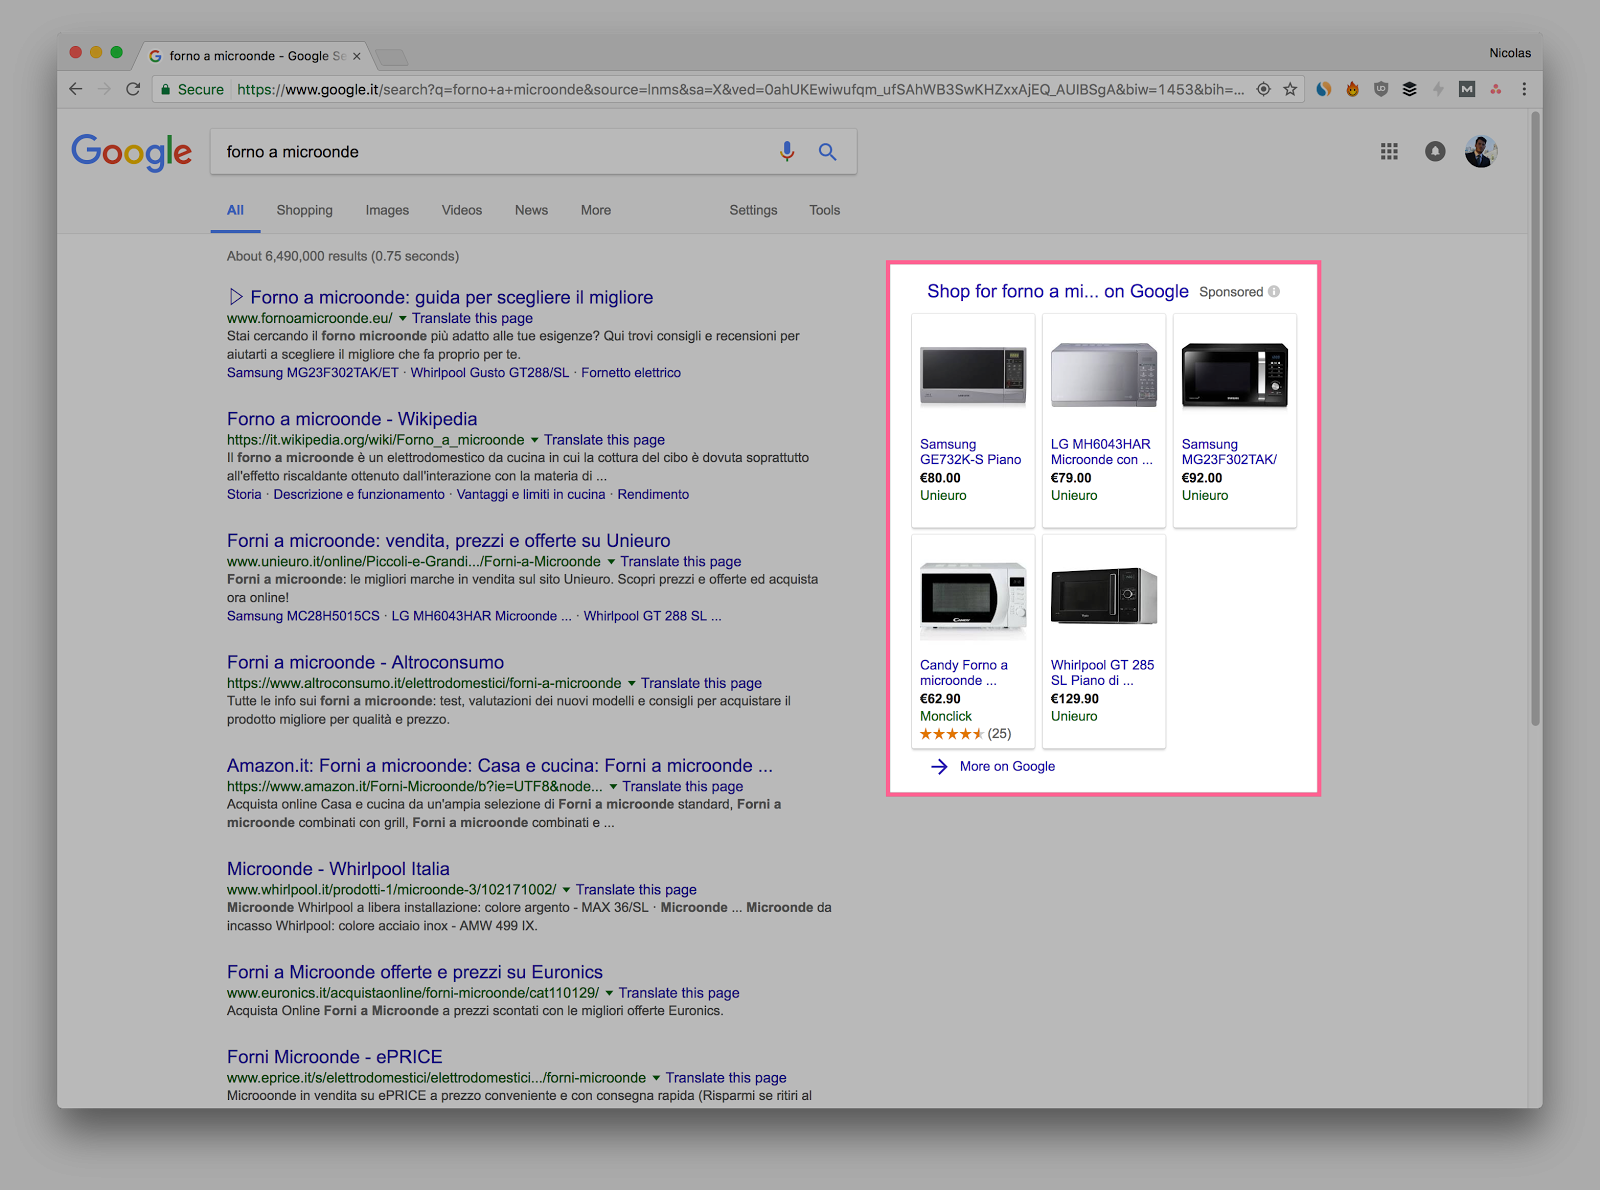Open the Google account profile picture
Image resolution: width=1600 pixels, height=1190 pixels.
pyautogui.click(x=1481, y=151)
